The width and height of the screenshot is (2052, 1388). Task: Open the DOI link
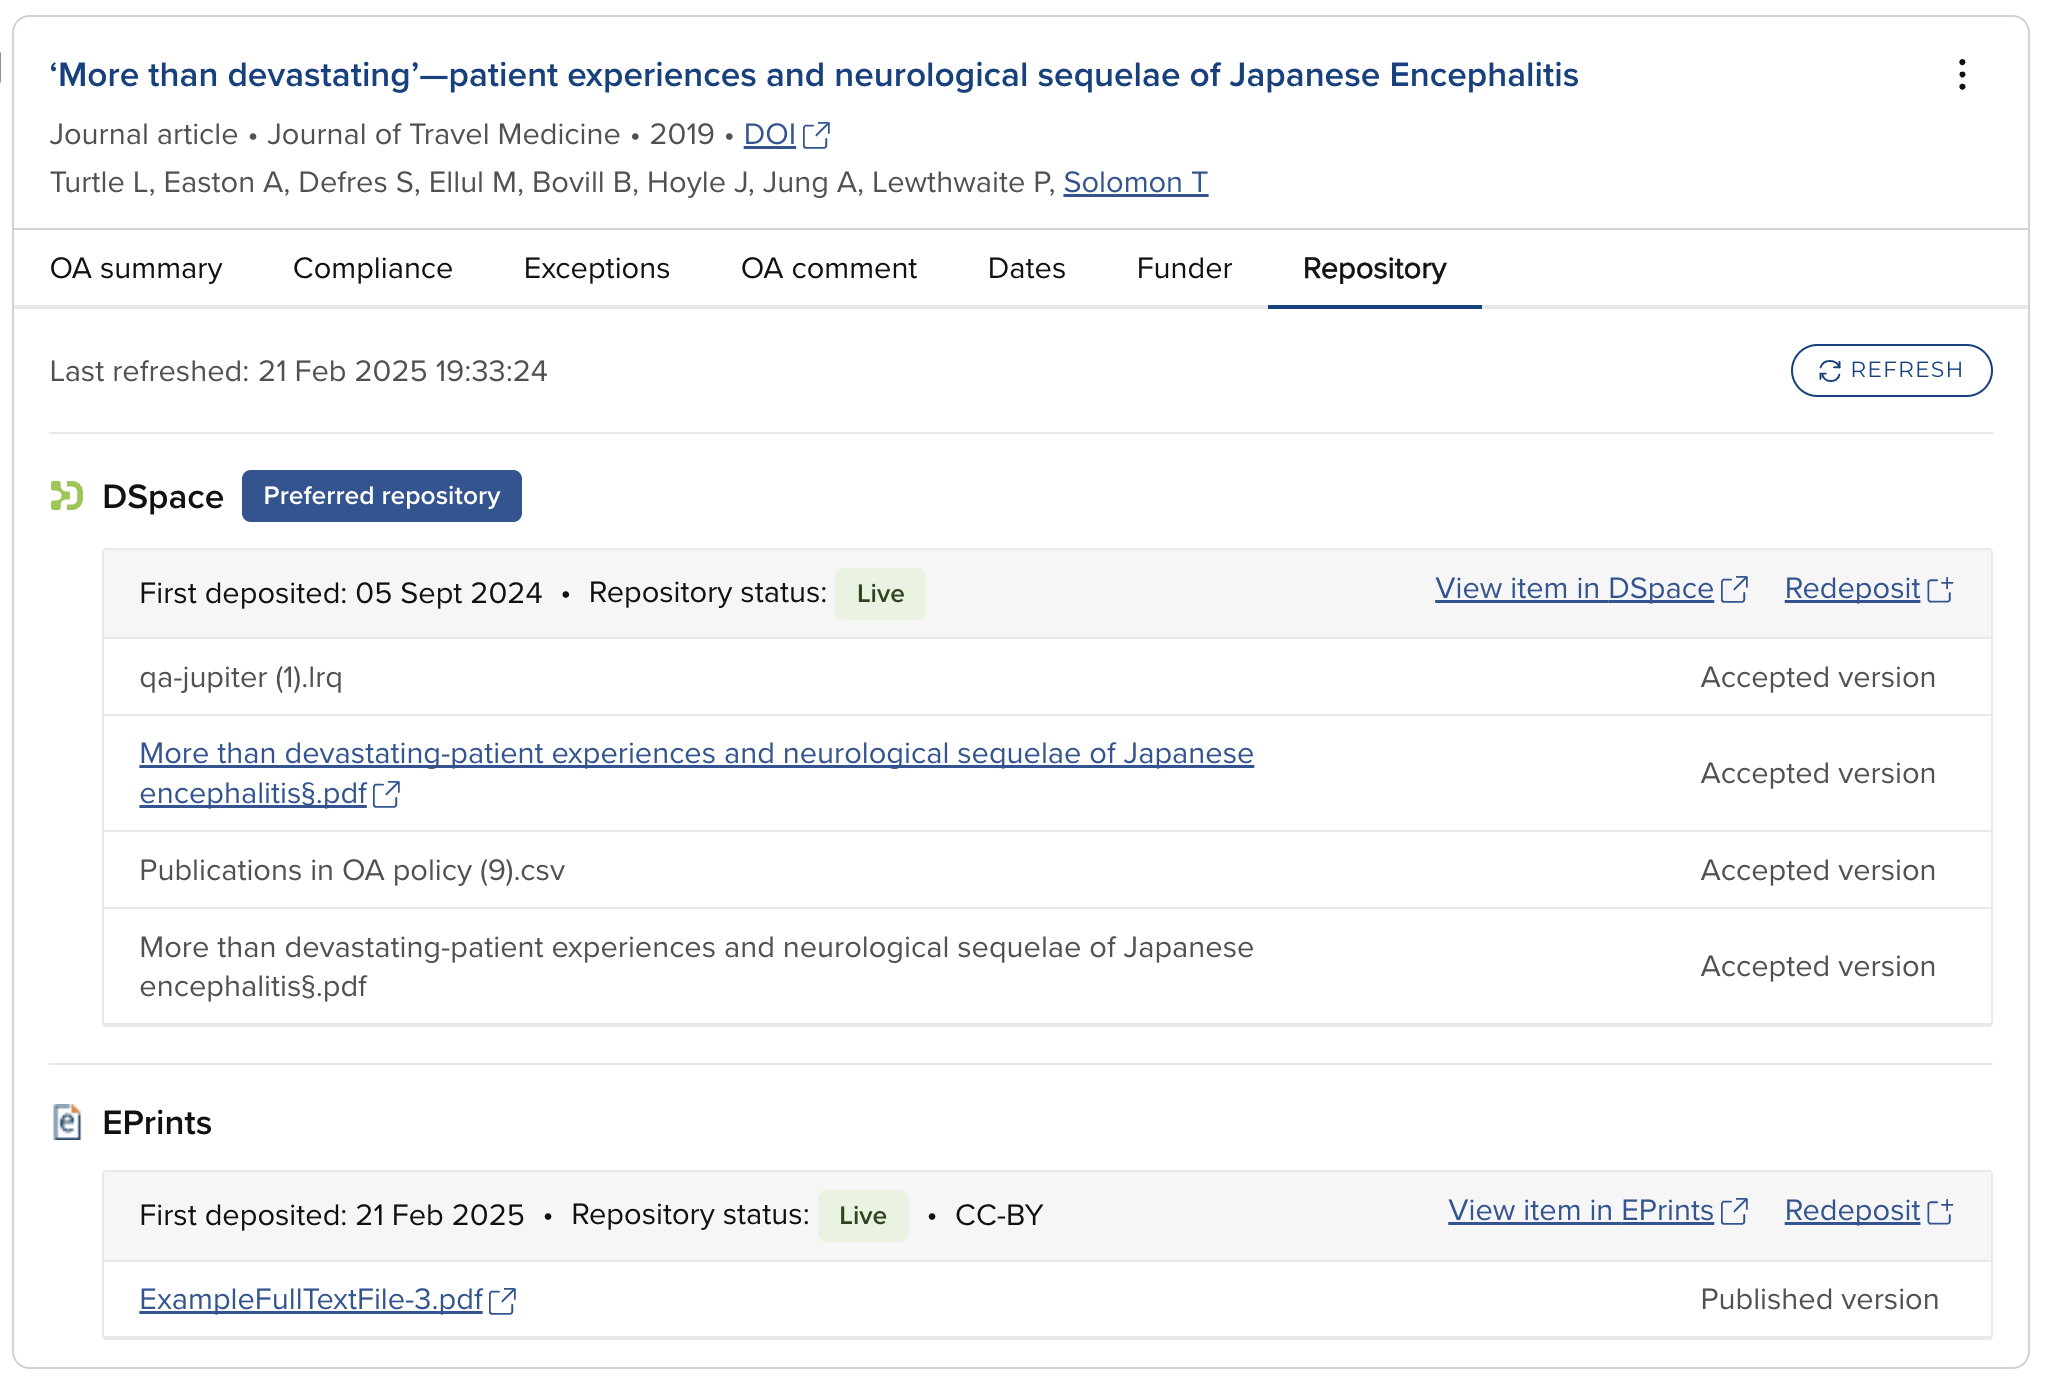(769, 135)
